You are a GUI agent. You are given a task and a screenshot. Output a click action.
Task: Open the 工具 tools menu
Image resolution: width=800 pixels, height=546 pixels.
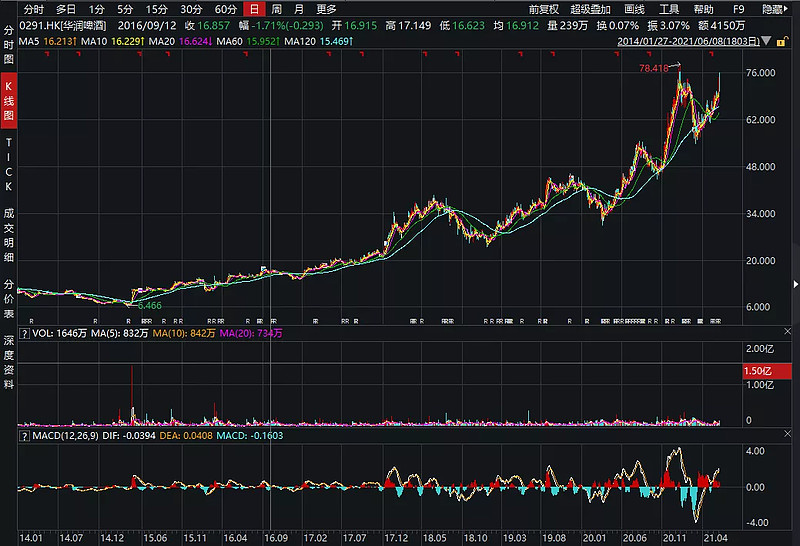[x=669, y=9]
